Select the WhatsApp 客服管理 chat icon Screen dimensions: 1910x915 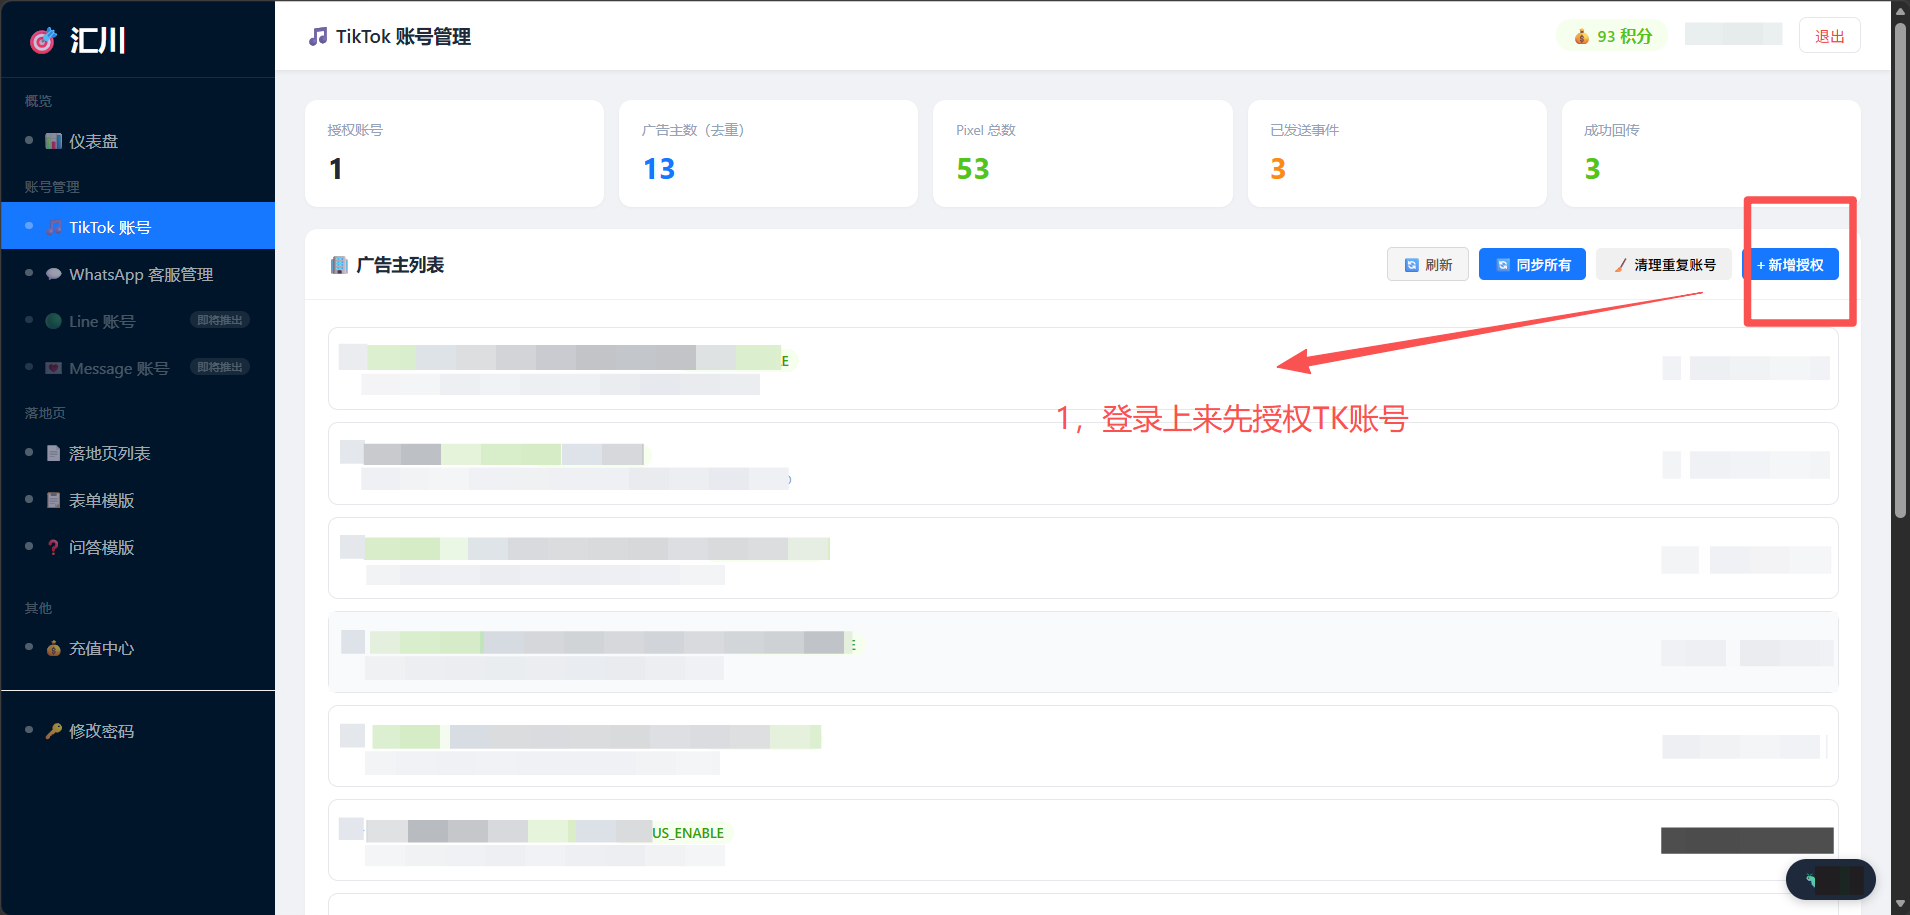[x=54, y=274]
